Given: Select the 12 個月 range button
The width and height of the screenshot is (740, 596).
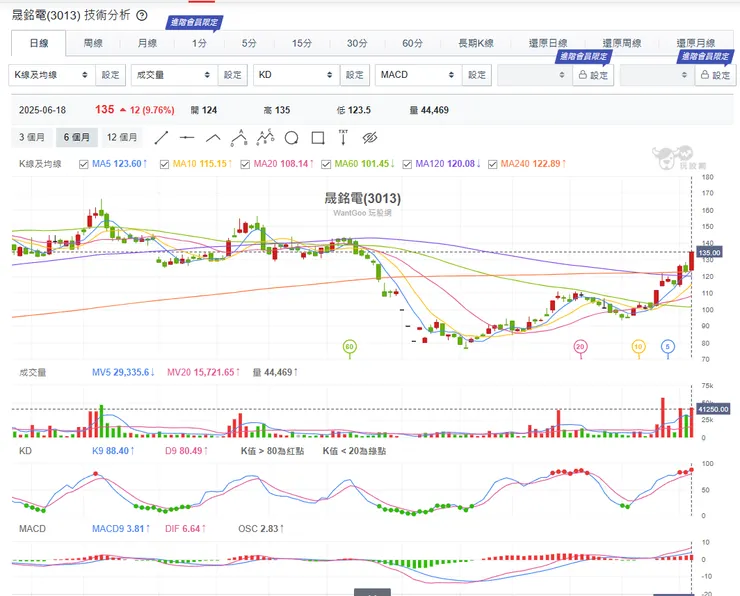Looking at the screenshot, I should [122, 137].
